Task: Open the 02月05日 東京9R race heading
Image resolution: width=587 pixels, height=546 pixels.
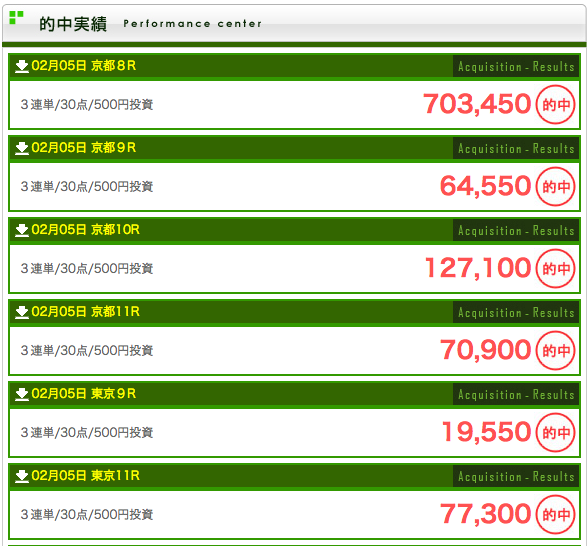Action: (84, 394)
